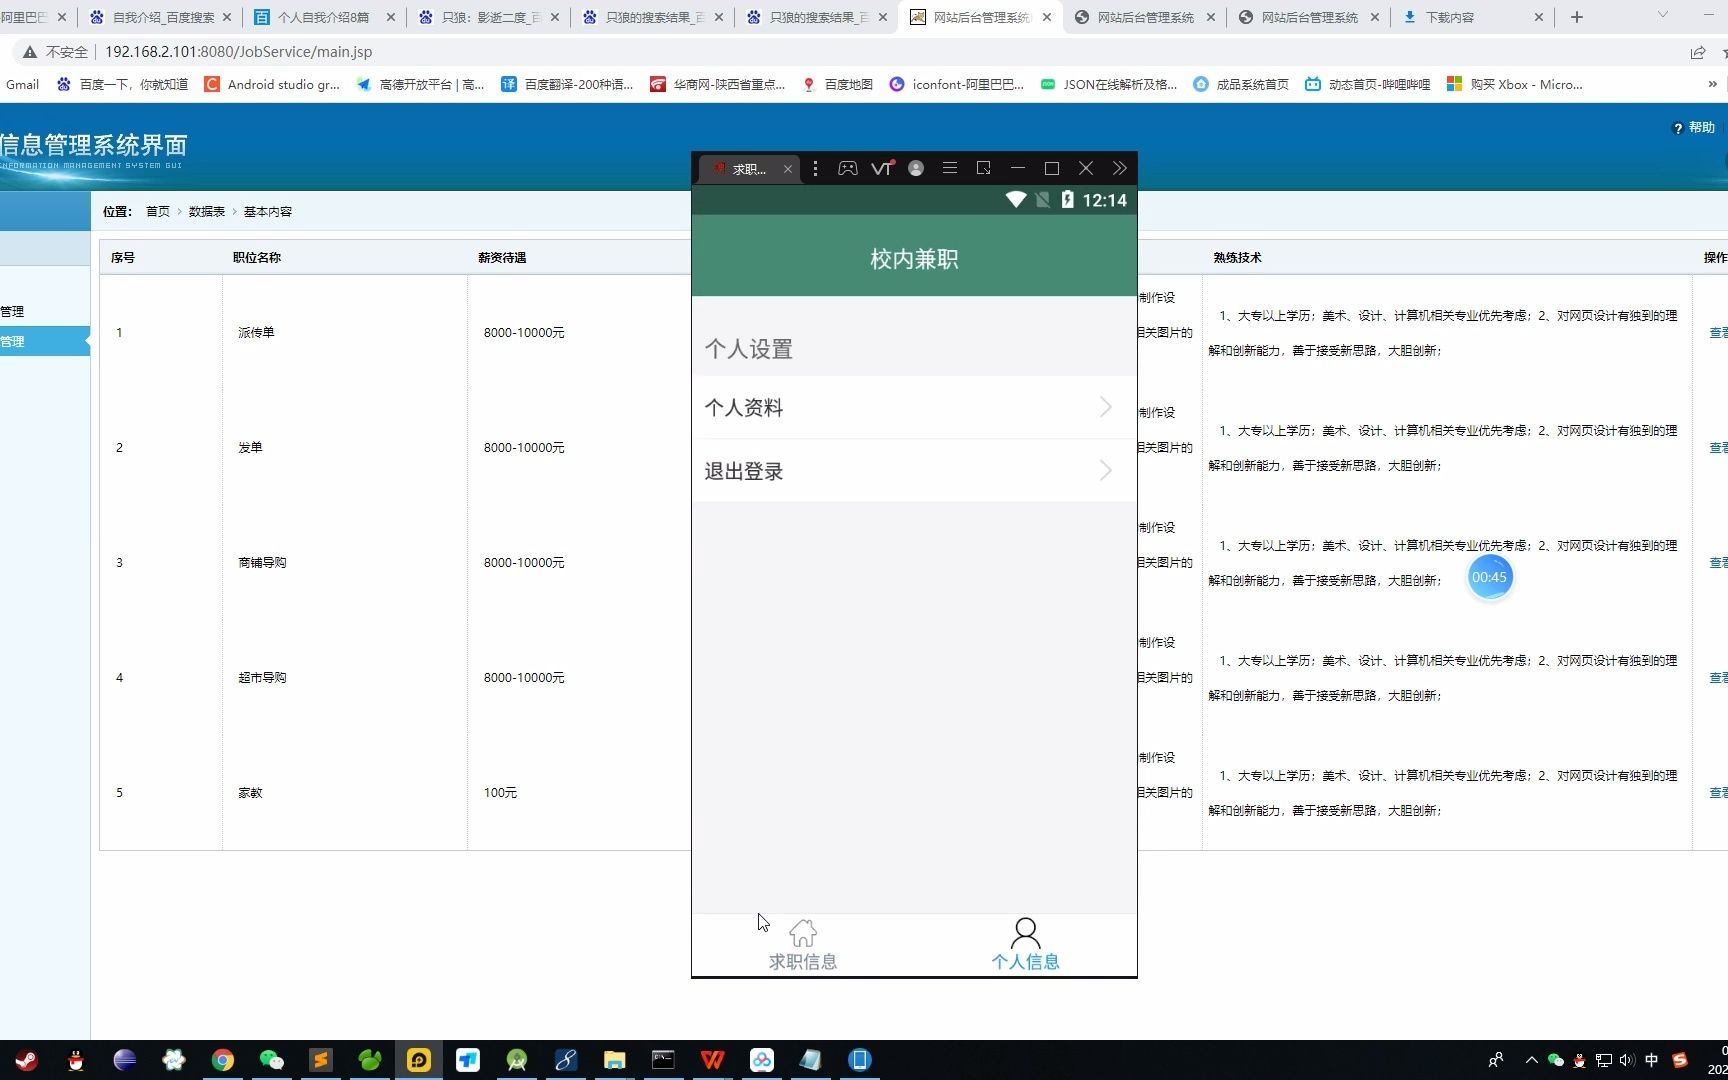The image size is (1728, 1080).
Task: Expand the bookmarks bar overflow chevron
Action: tap(1712, 84)
